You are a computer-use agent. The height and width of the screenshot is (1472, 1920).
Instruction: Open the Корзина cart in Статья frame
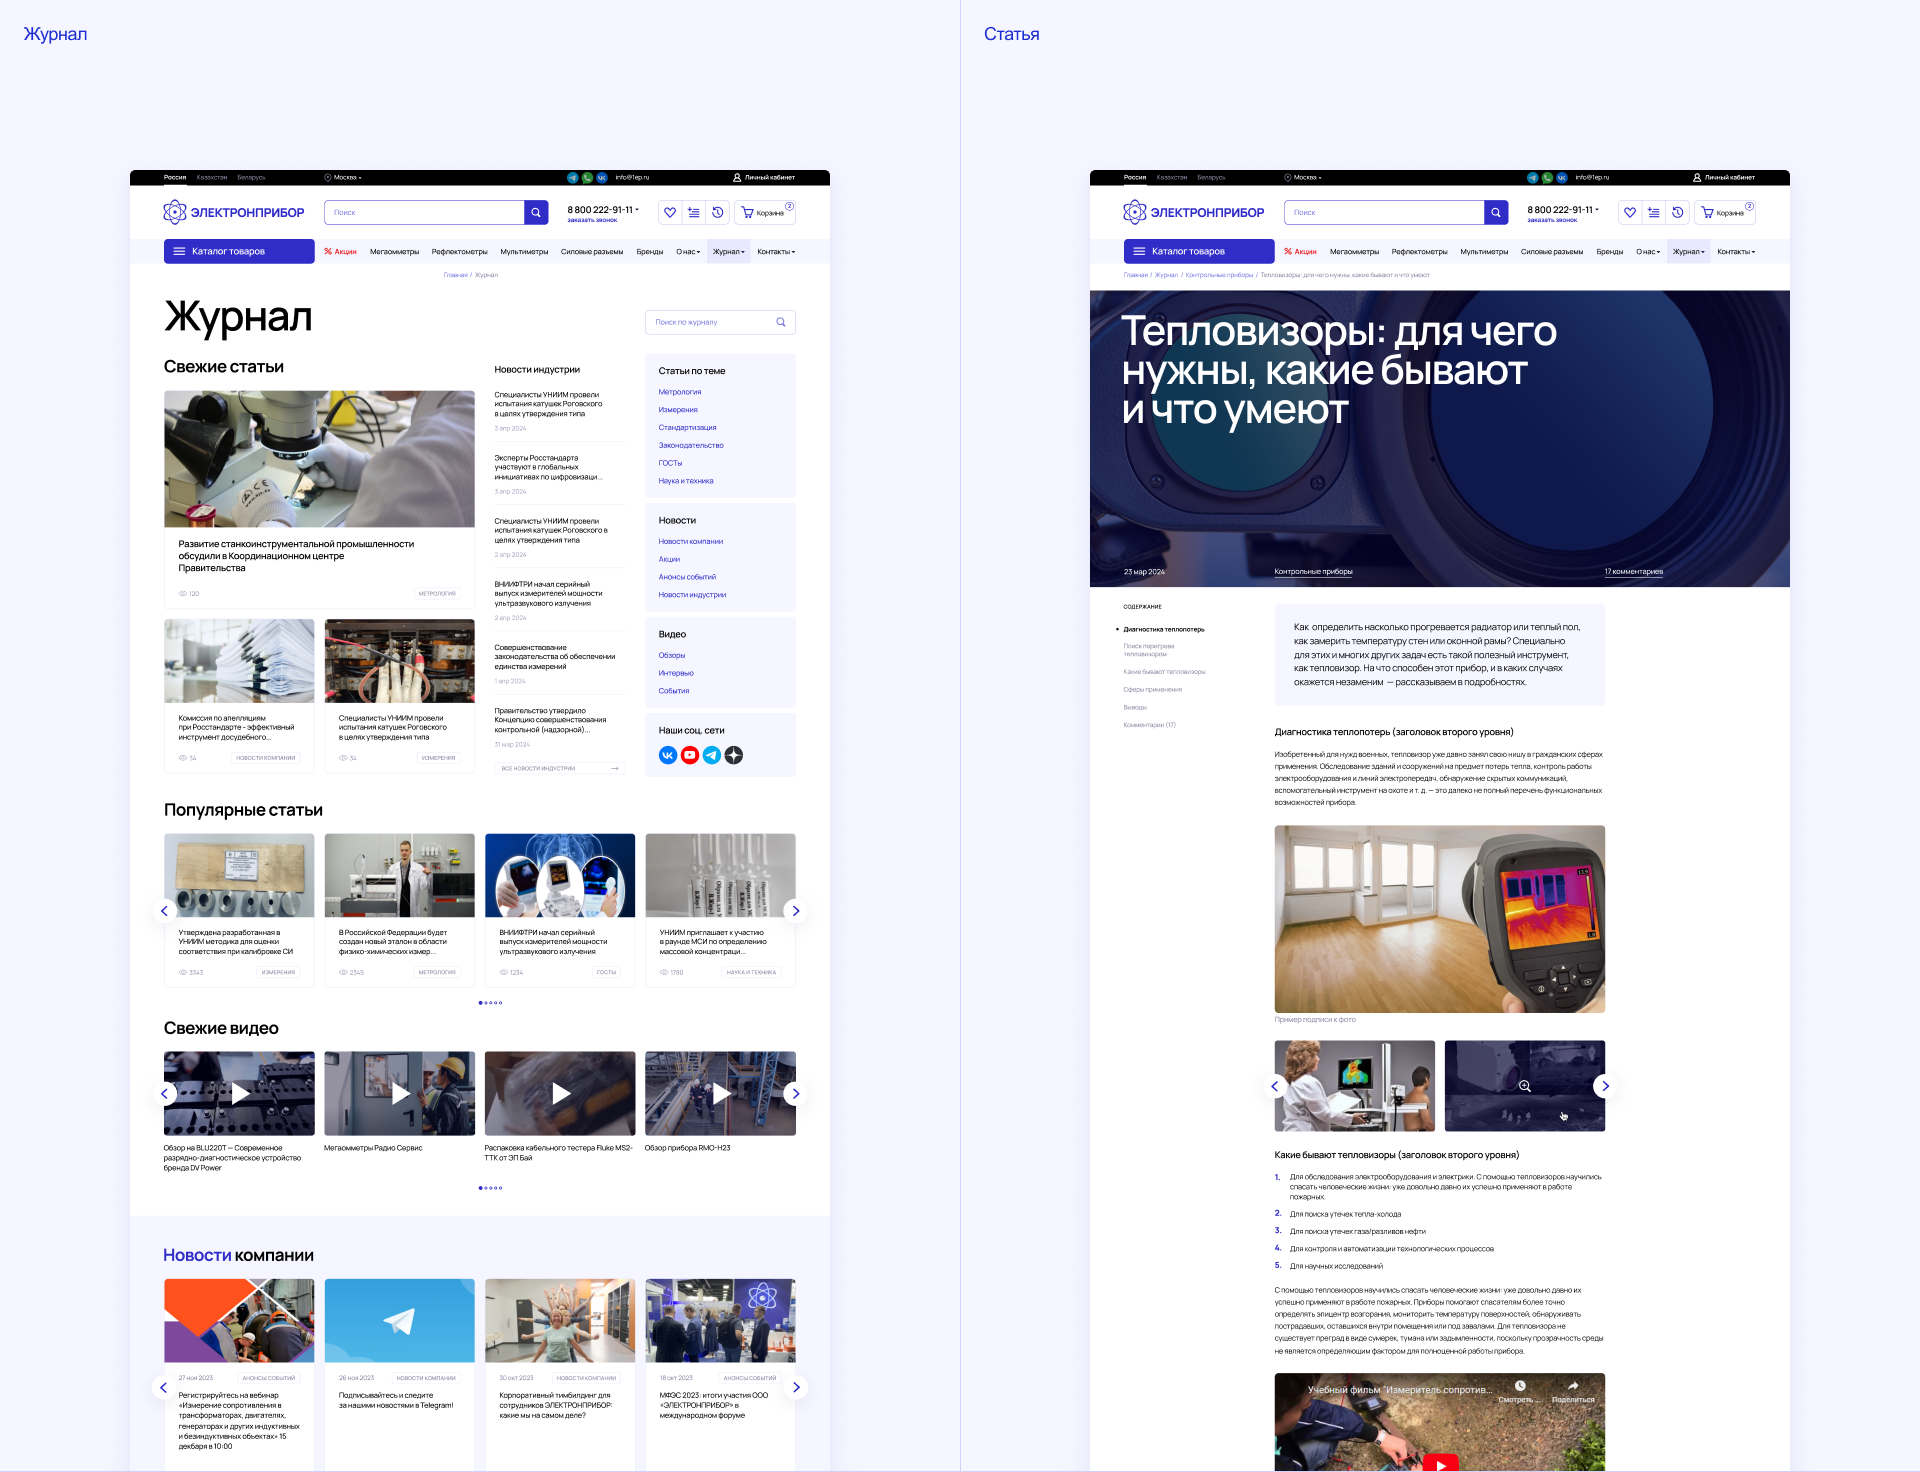pyautogui.click(x=1725, y=212)
